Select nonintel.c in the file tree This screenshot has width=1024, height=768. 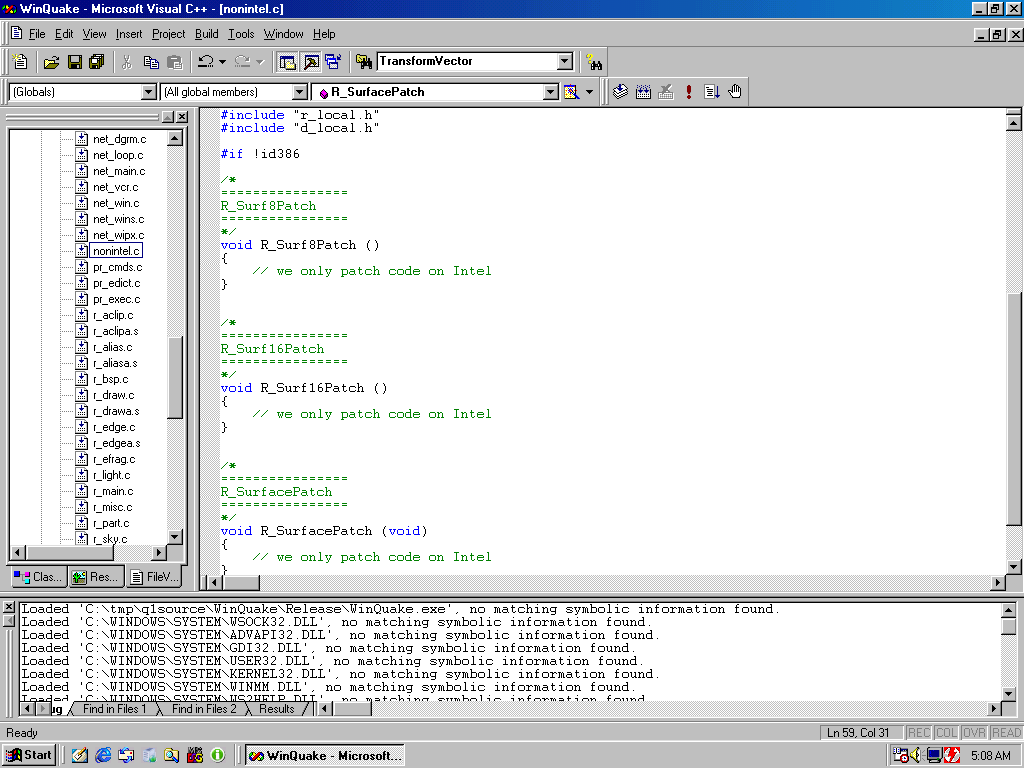(116, 251)
